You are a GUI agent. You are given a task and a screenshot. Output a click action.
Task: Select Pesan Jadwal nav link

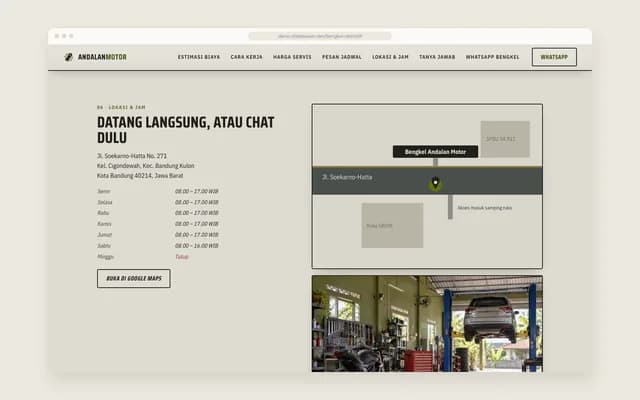click(x=342, y=57)
